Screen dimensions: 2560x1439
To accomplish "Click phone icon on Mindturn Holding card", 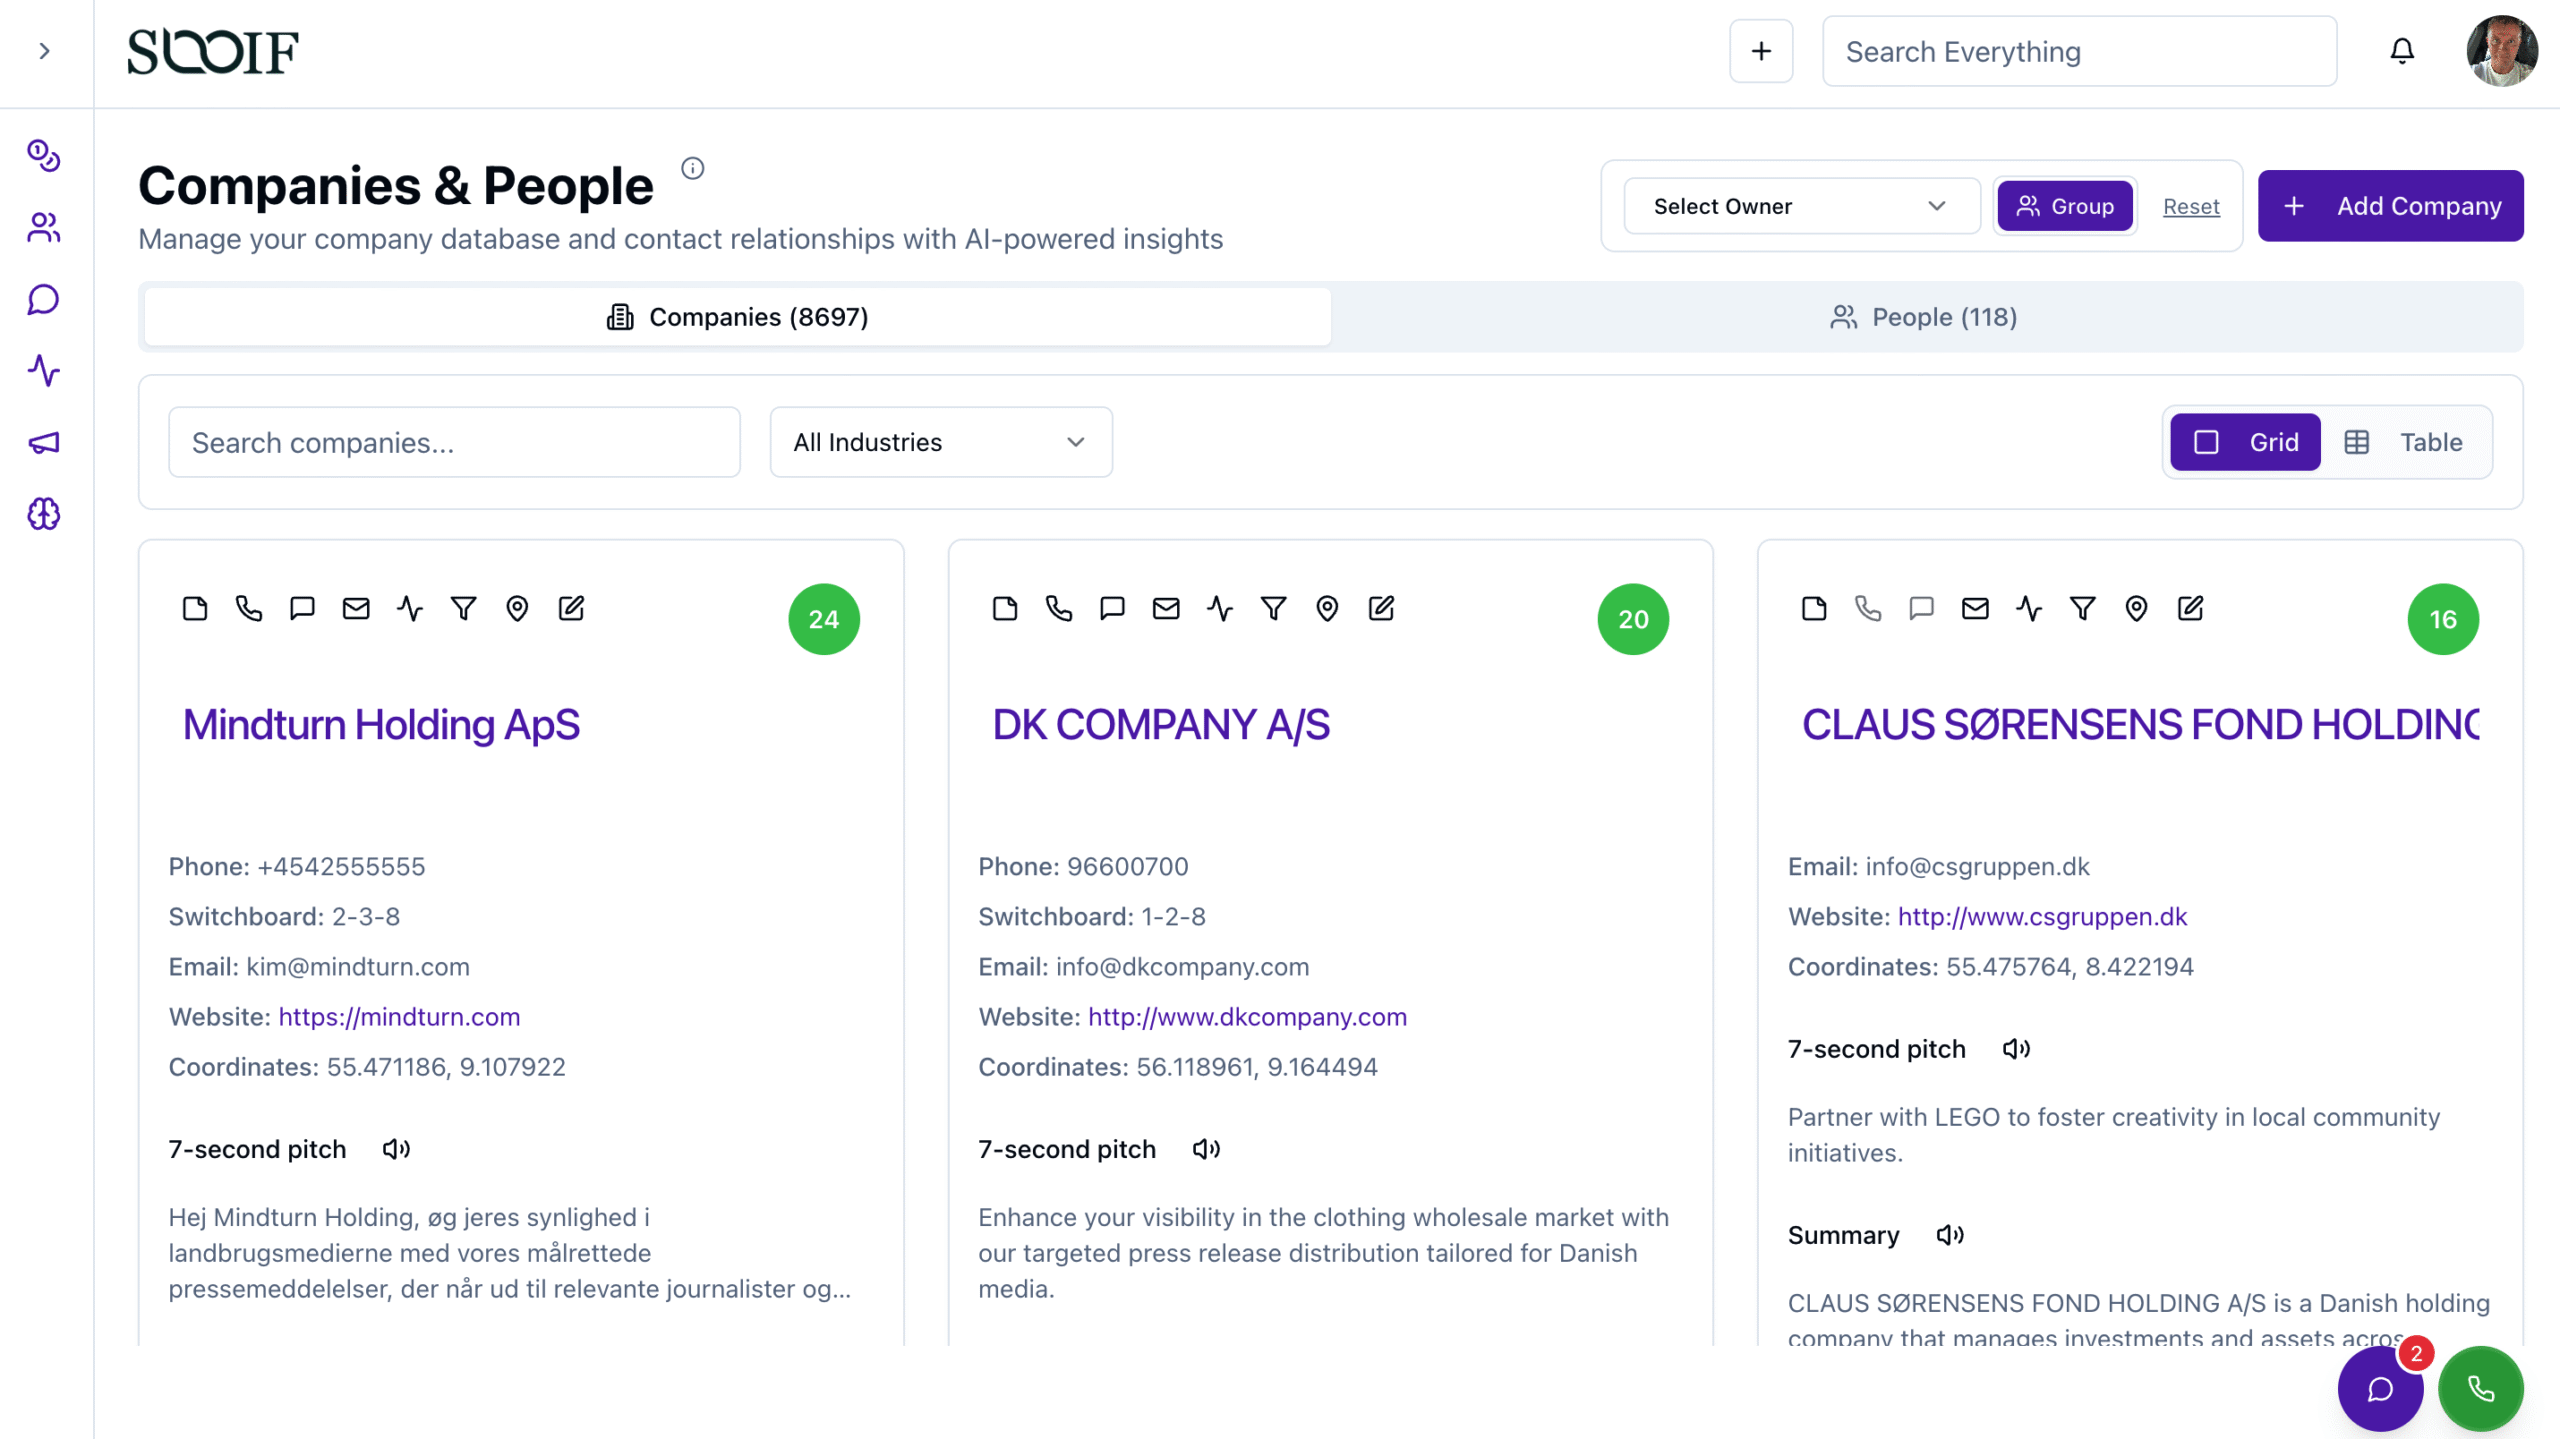I will click(x=248, y=608).
